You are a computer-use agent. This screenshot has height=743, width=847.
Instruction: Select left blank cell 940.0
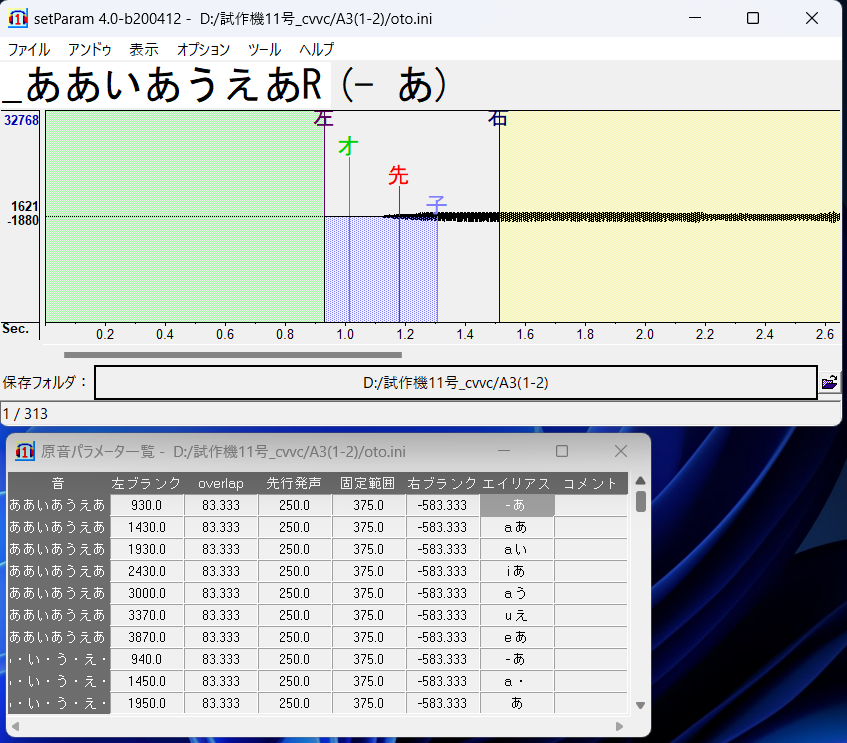146,659
